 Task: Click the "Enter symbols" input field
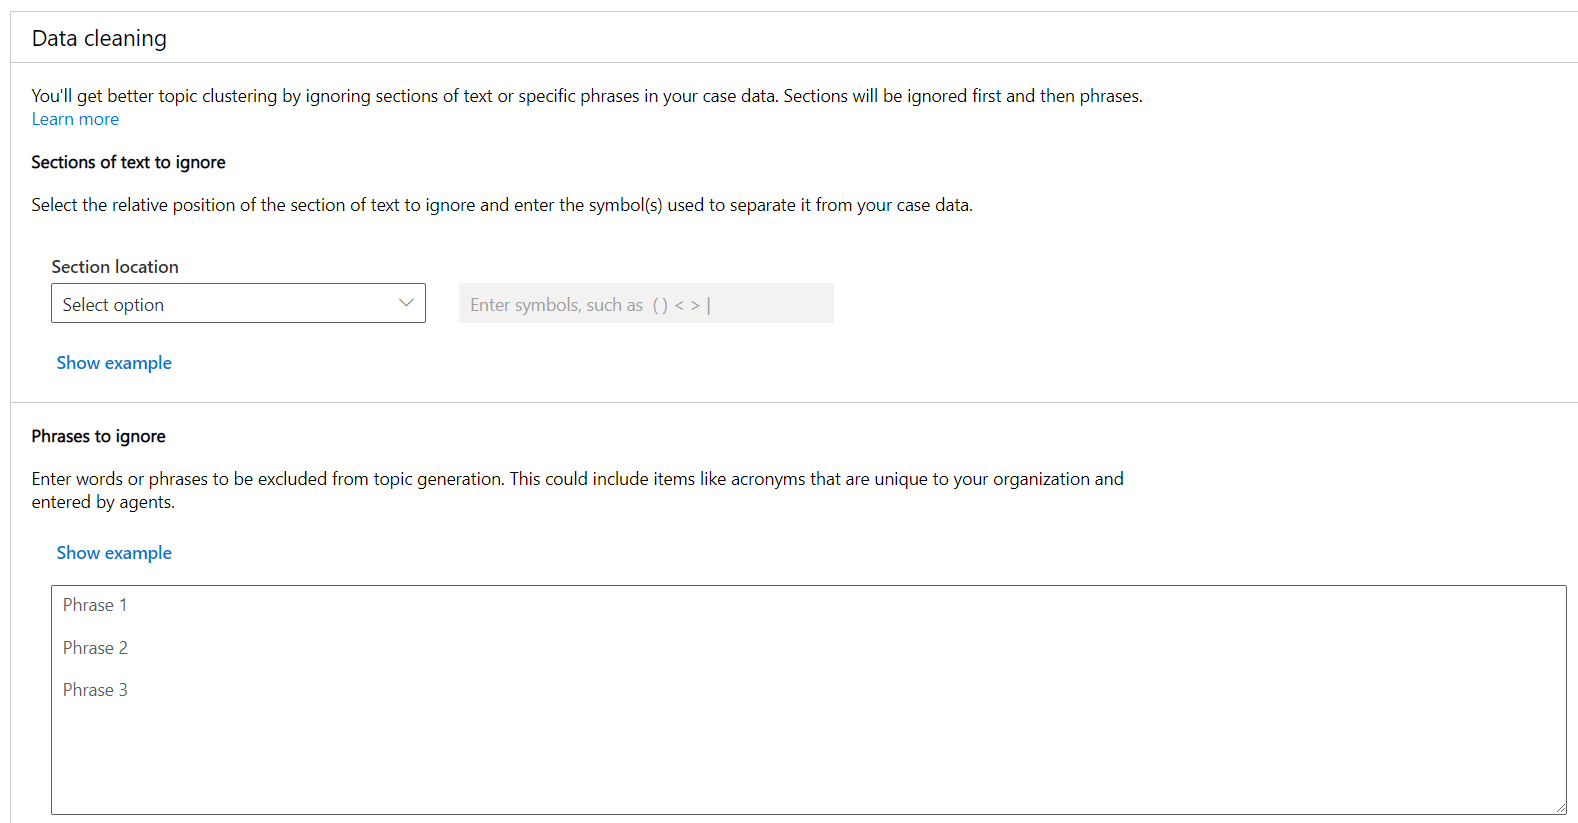click(x=645, y=303)
